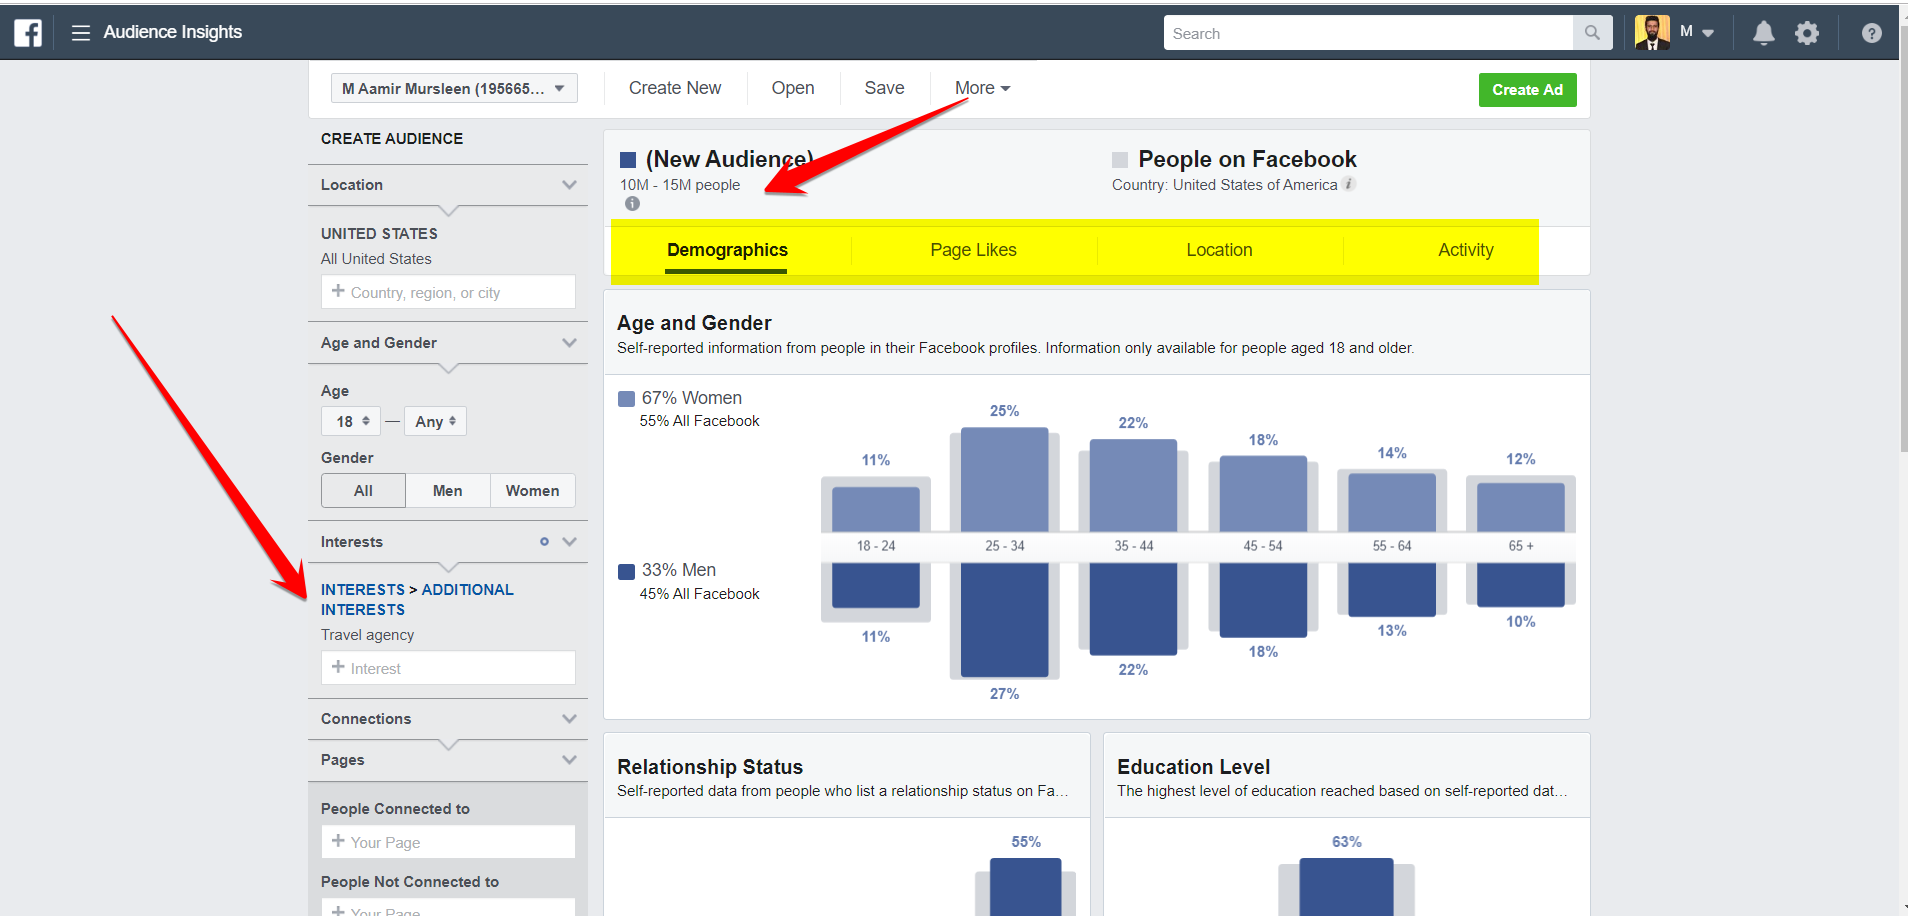This screenshot has width=1908, height=916.
Task: Click the small circle icon next to Interests
Action: [x=544, y=542]
